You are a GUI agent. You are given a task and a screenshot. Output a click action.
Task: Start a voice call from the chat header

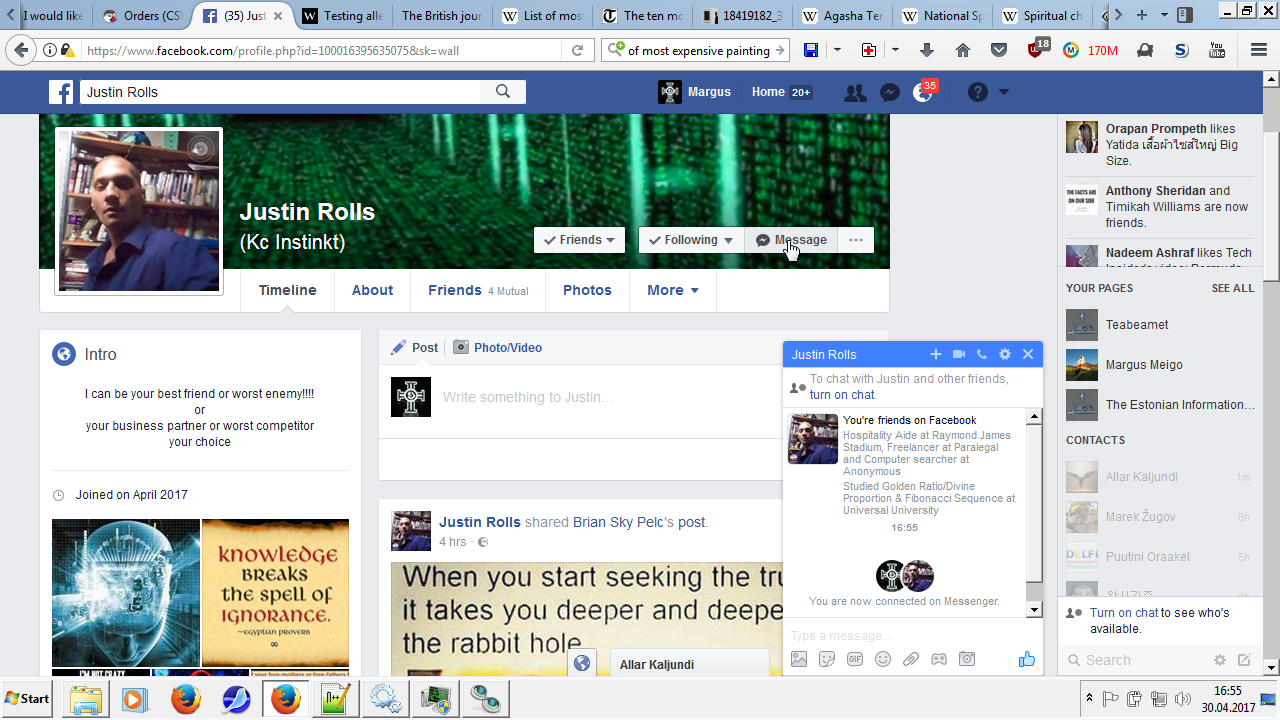point(982,354)
